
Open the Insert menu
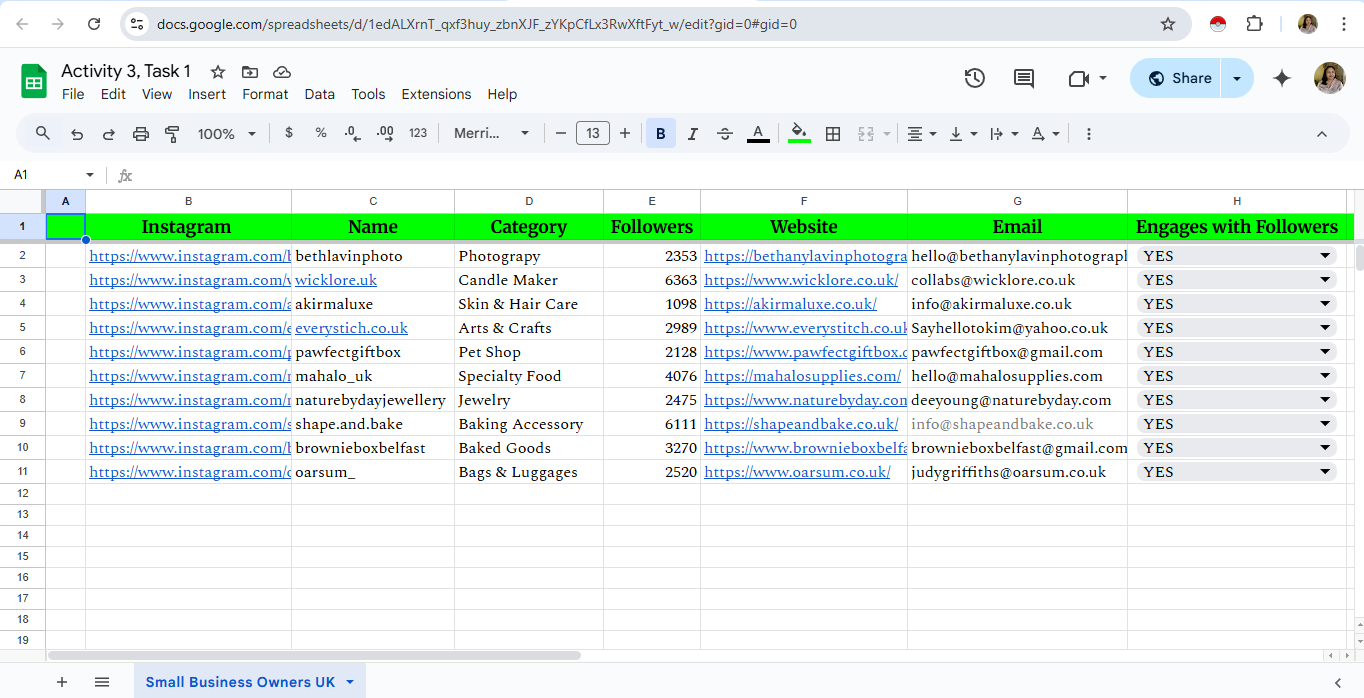pos(207,94)
